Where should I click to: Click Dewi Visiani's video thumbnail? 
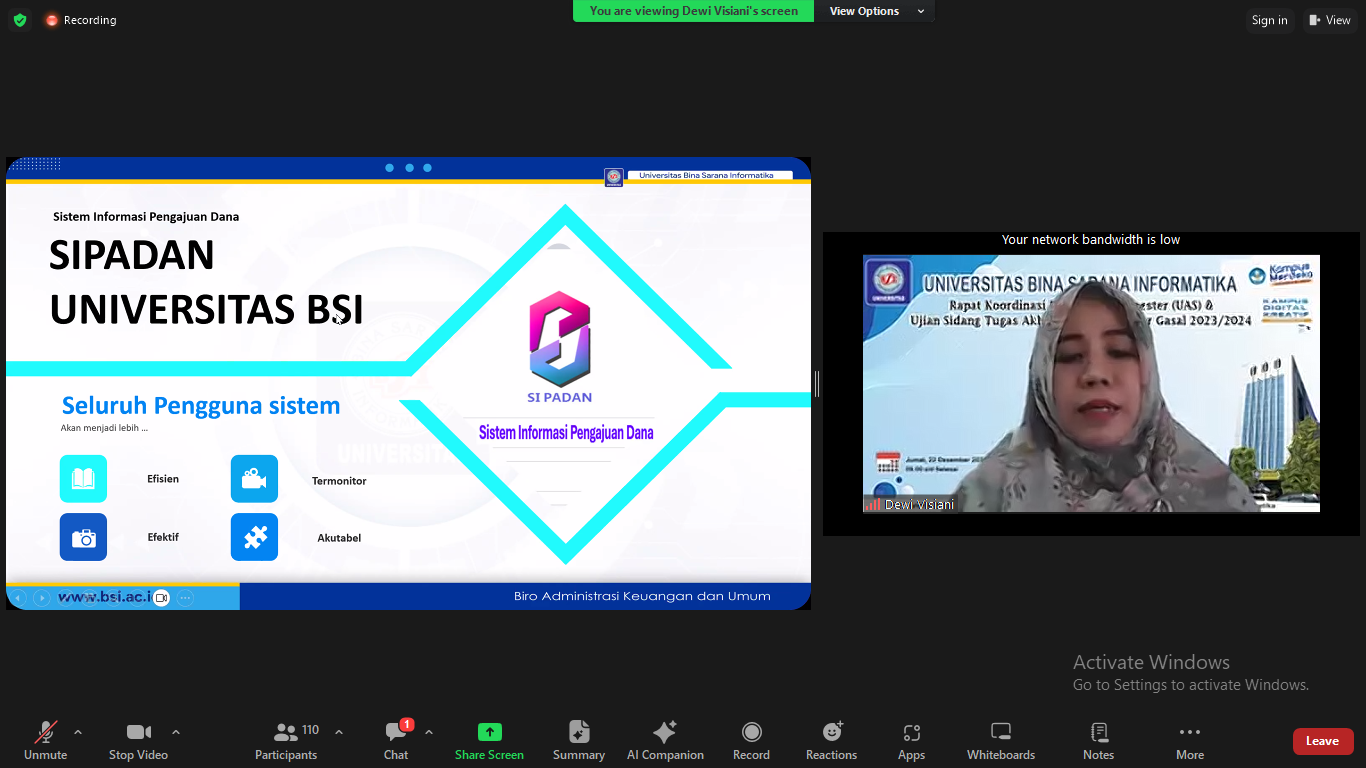pos(1091,383)
